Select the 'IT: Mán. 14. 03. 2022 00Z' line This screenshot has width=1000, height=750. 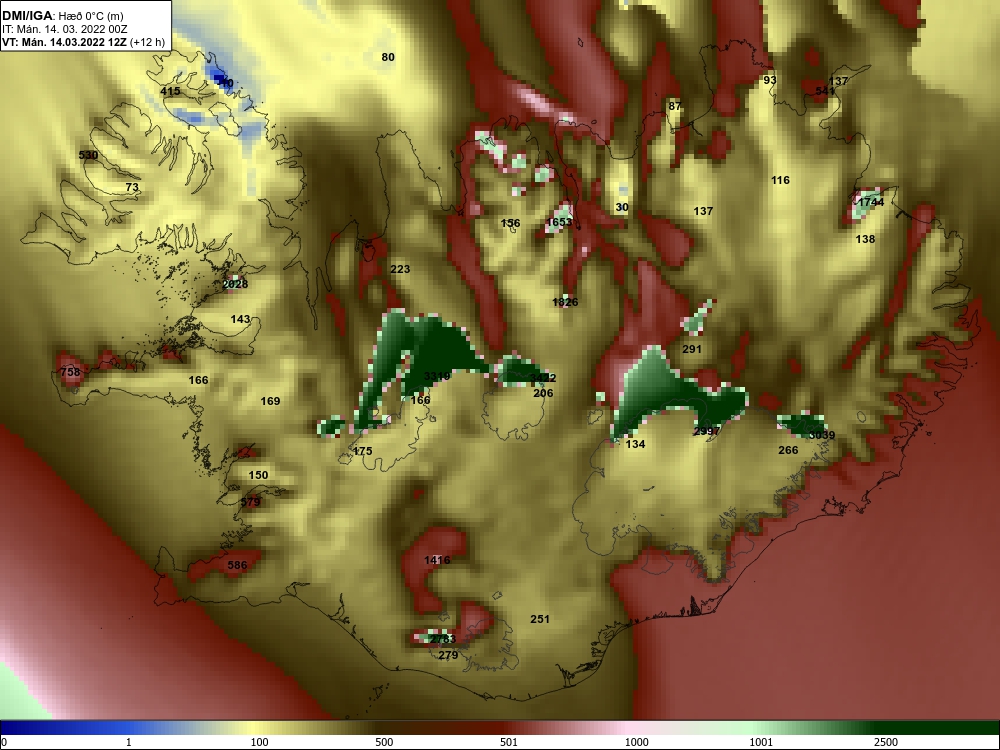click(64, 29)
